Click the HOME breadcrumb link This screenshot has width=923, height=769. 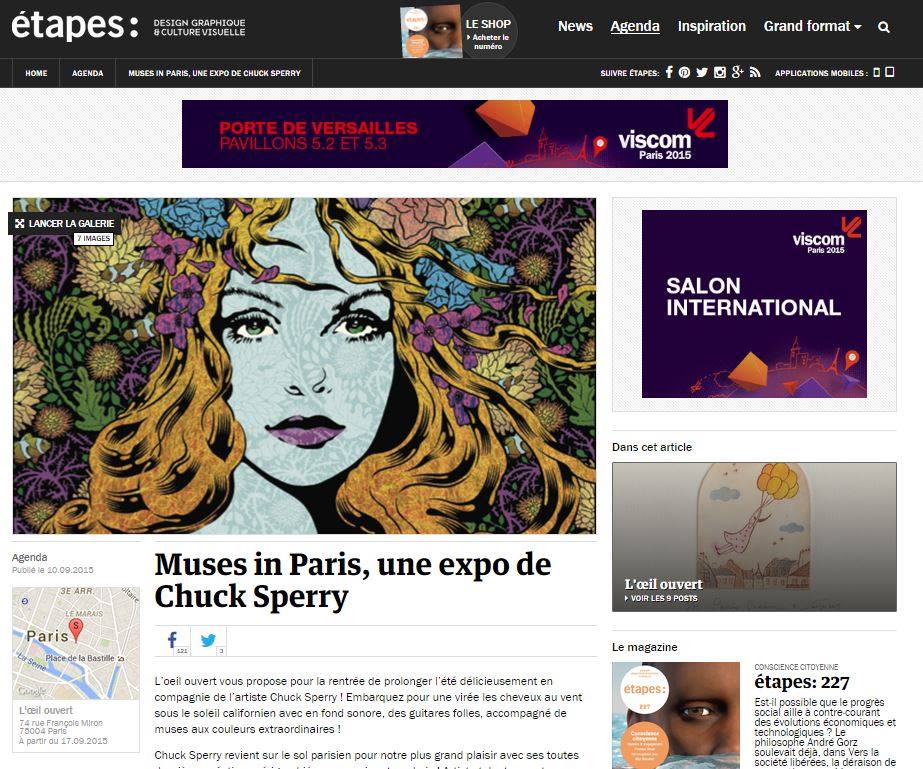[x=36, y=73]
